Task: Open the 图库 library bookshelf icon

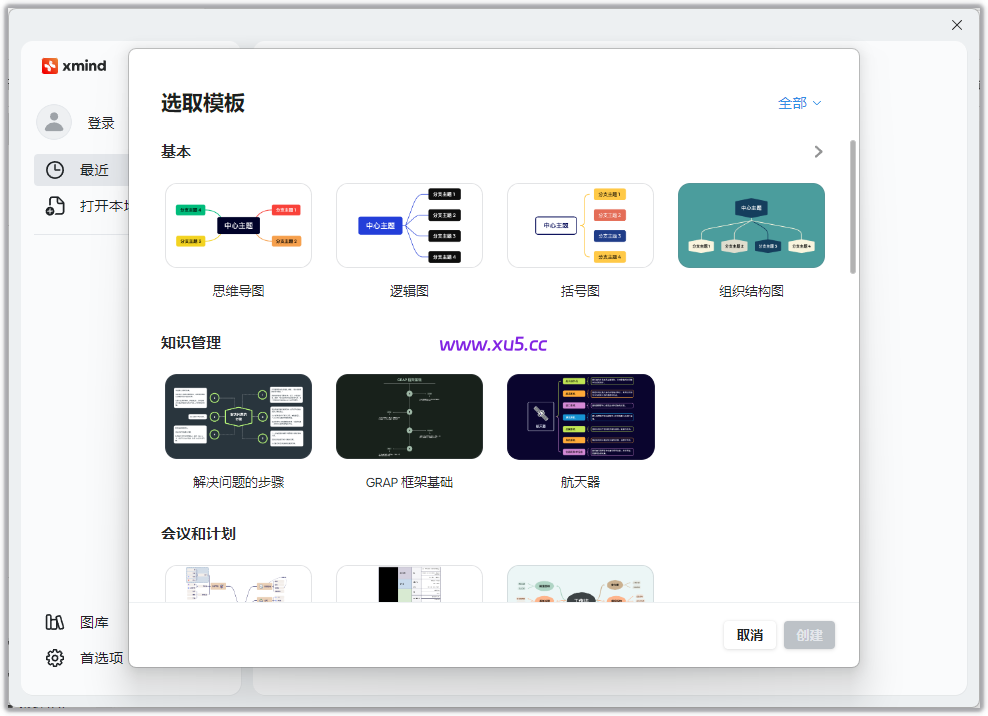Action: click(x=54, y=622)
